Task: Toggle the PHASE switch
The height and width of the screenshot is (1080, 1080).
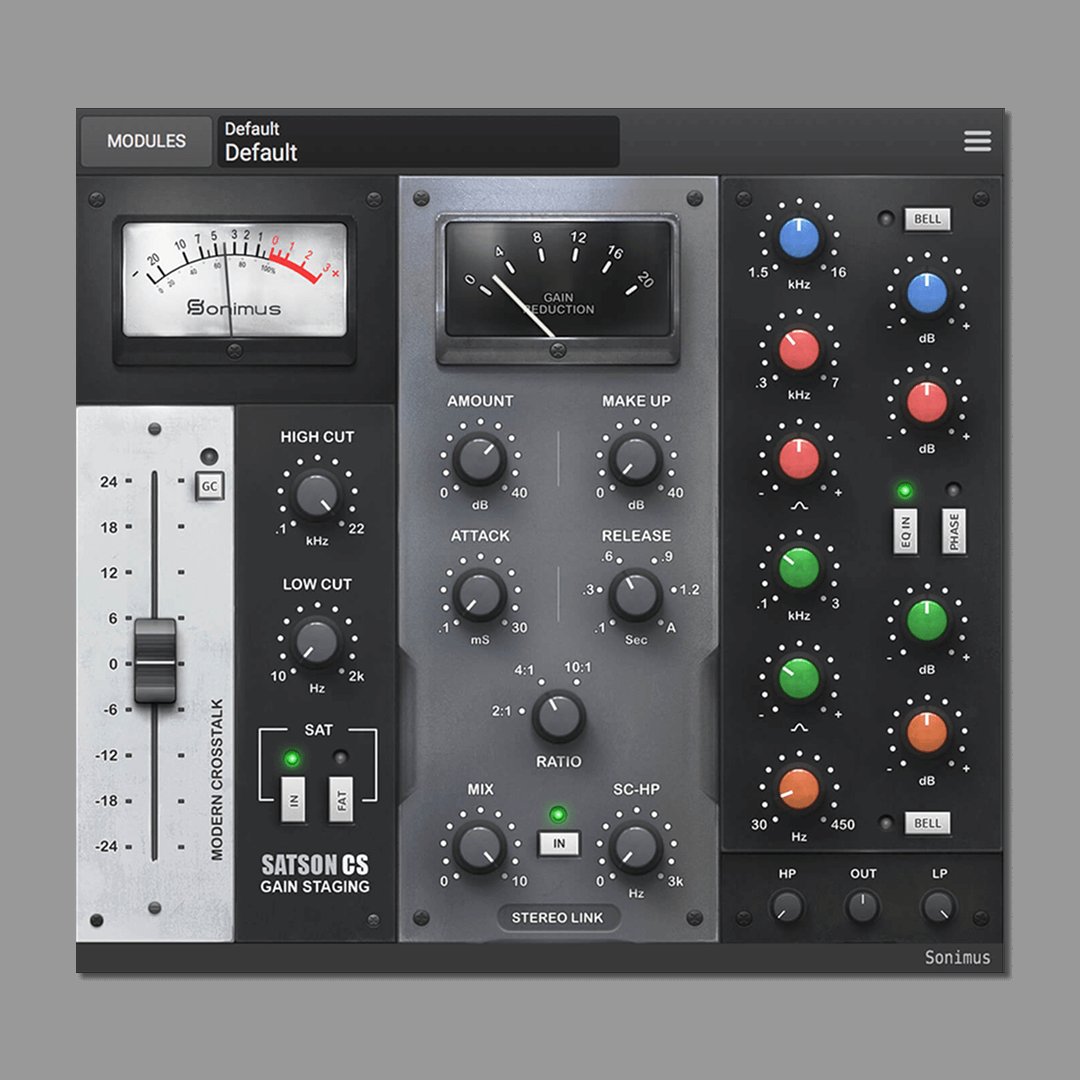Action: (x=954, y=531)
